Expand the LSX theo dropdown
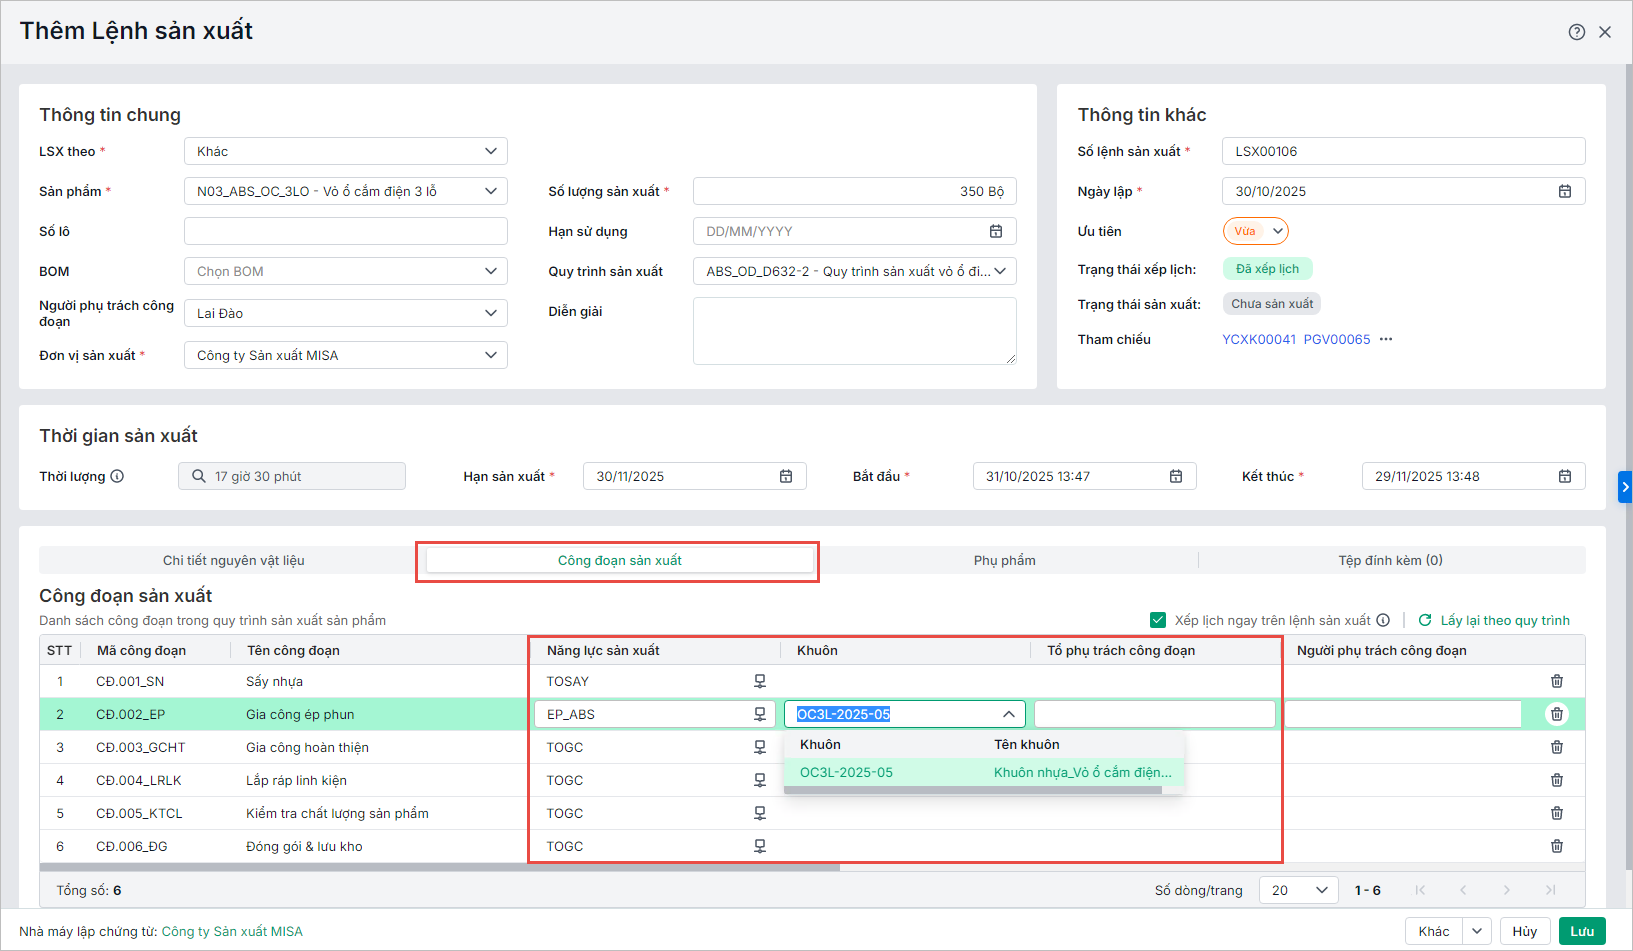 (490, 151)
